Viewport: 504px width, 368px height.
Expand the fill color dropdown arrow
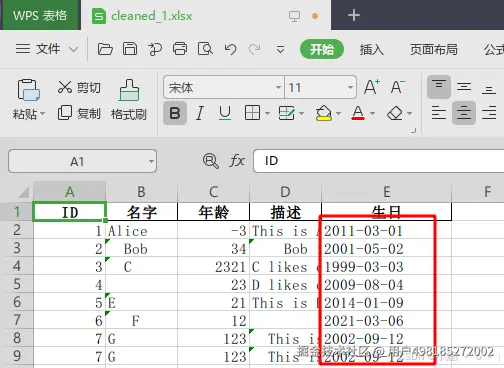[338, 113]
